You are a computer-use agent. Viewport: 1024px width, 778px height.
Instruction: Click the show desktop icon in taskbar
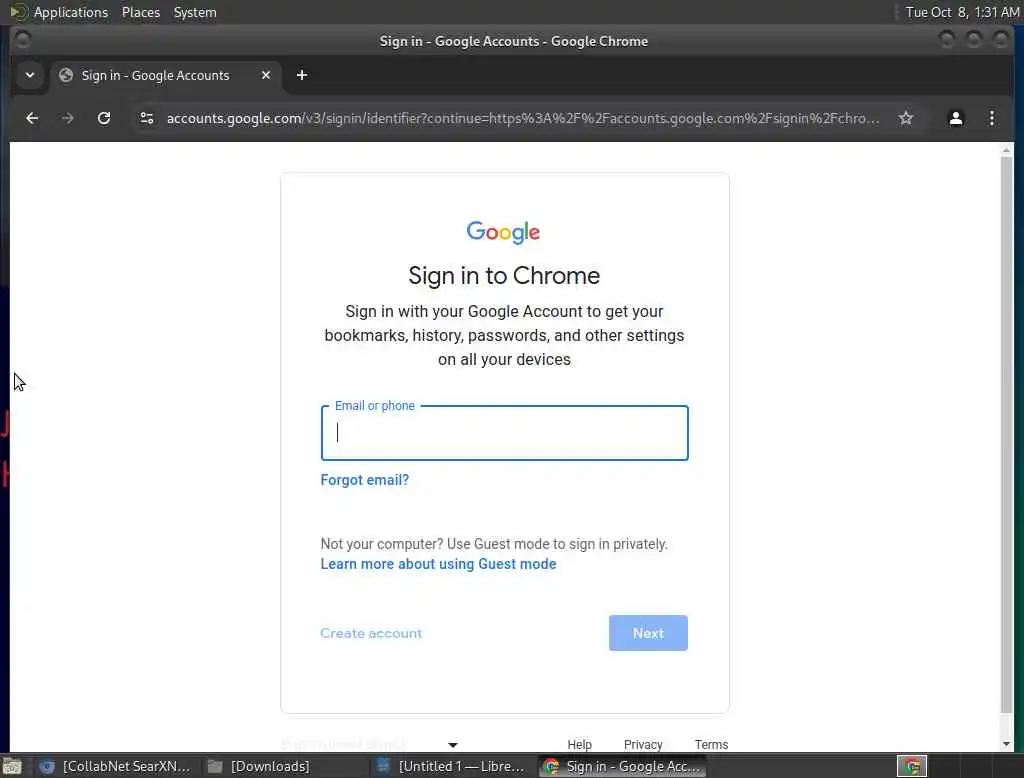pos(12,766)
